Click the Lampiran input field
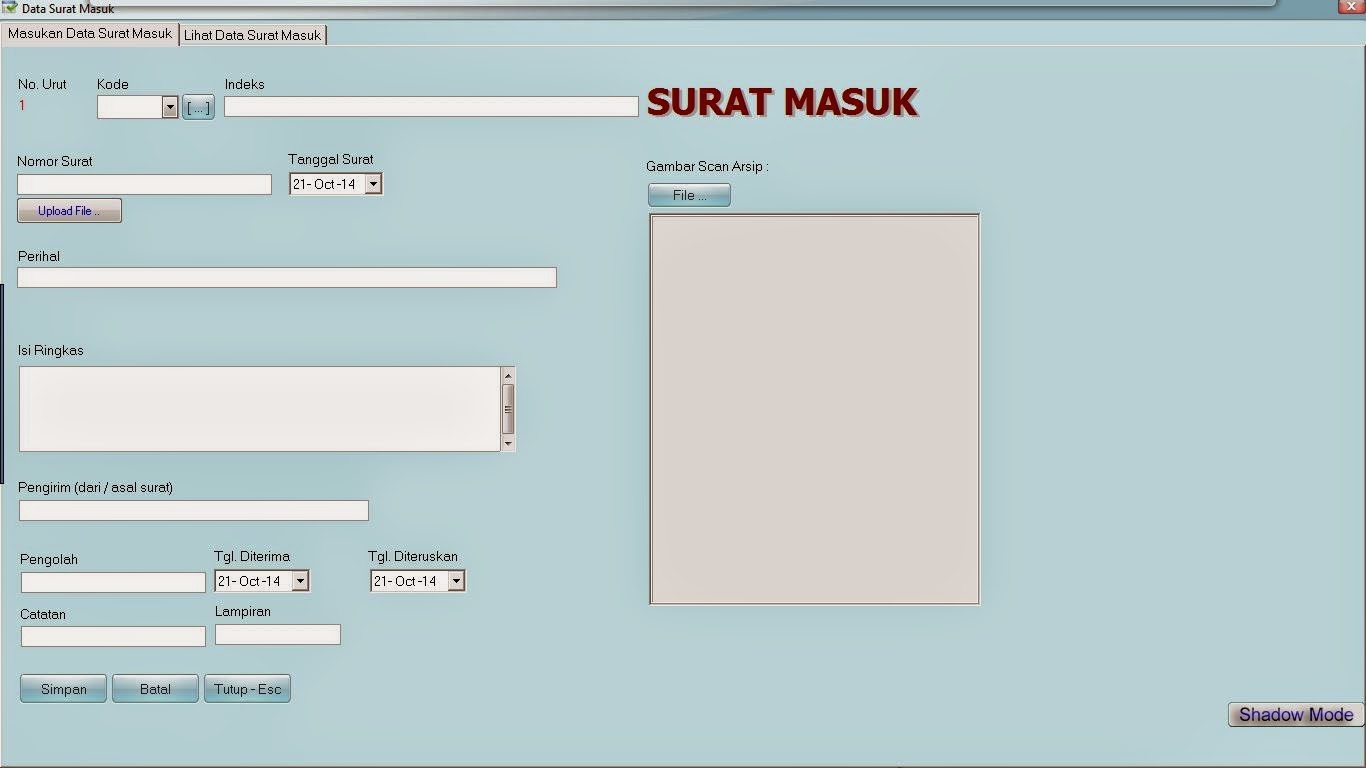 [x=278, y=634]
